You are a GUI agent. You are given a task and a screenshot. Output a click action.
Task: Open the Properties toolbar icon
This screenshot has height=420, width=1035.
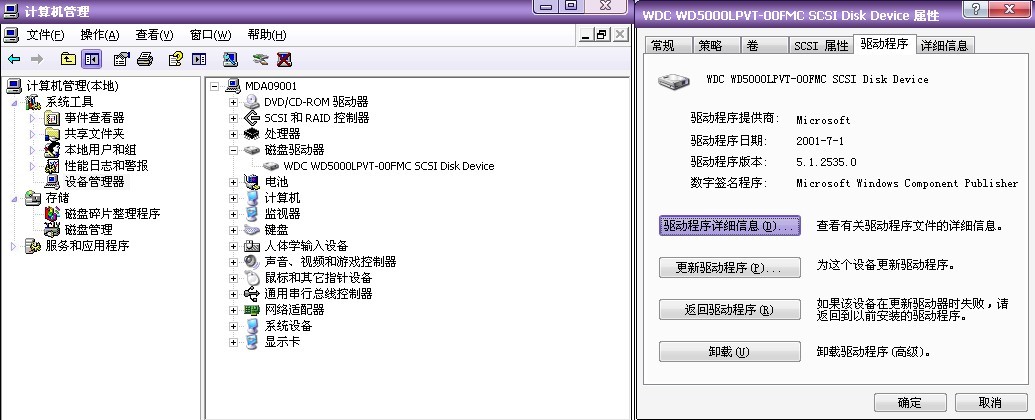pos(121,59)
